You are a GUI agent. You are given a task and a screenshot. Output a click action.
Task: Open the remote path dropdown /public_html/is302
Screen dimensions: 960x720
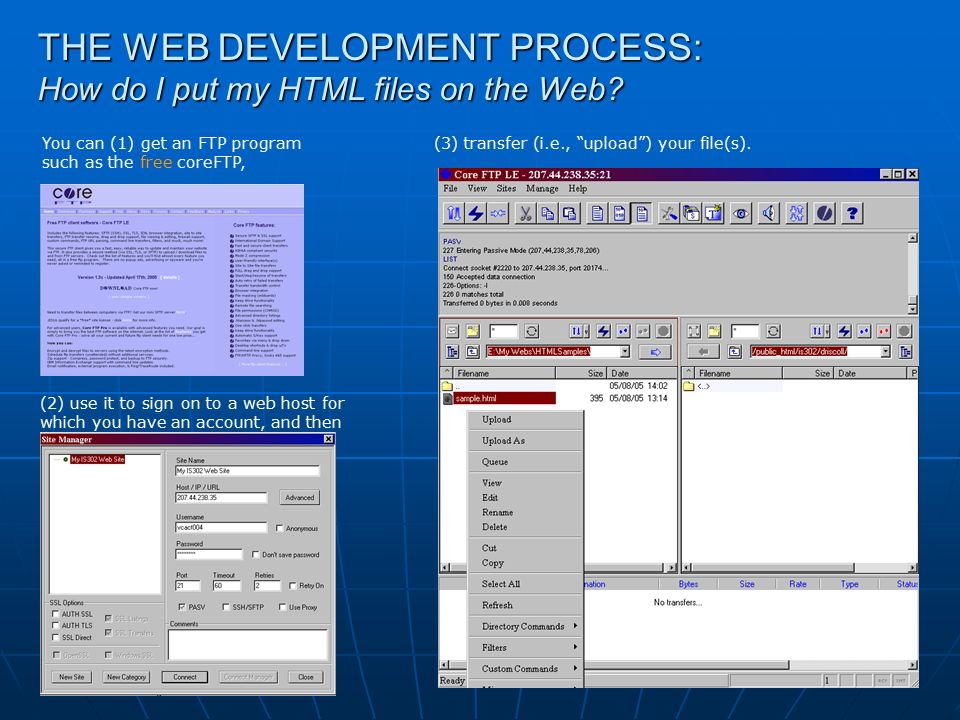885,351
